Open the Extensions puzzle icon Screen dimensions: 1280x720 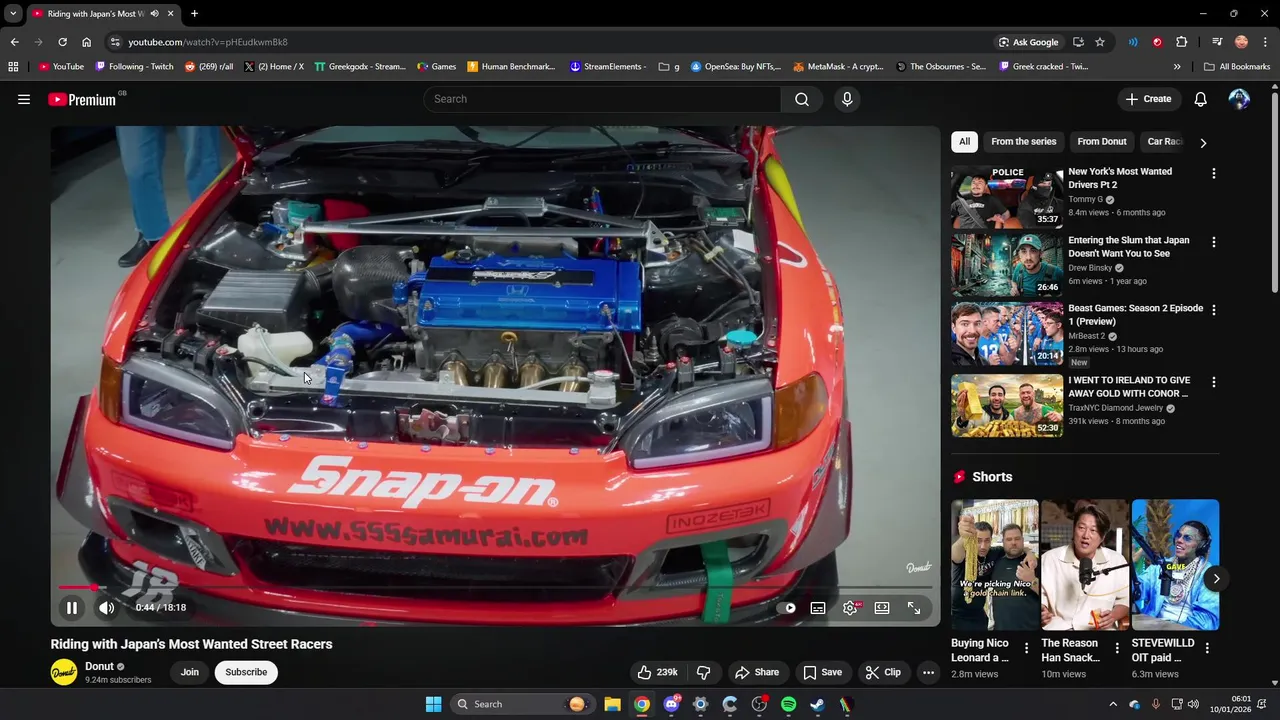1182,42
